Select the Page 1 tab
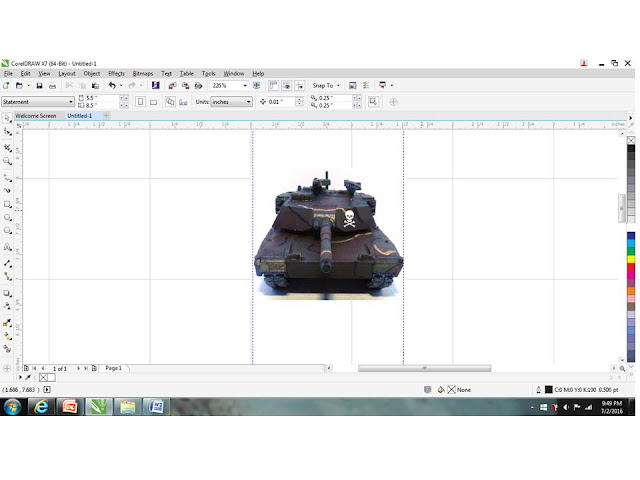This screenshot has width=640, height=480. pos(113,368)
